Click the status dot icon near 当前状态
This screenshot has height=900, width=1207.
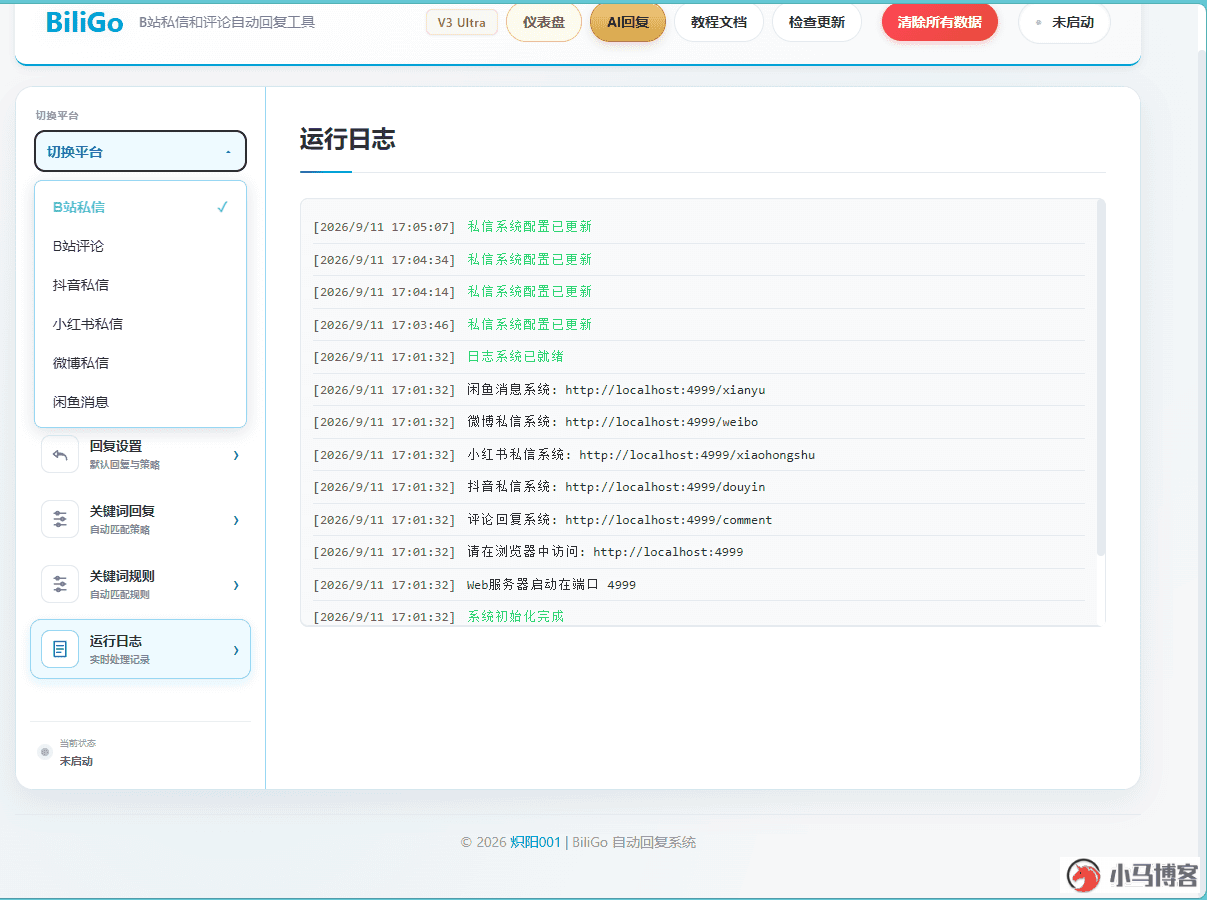[45, 752]
